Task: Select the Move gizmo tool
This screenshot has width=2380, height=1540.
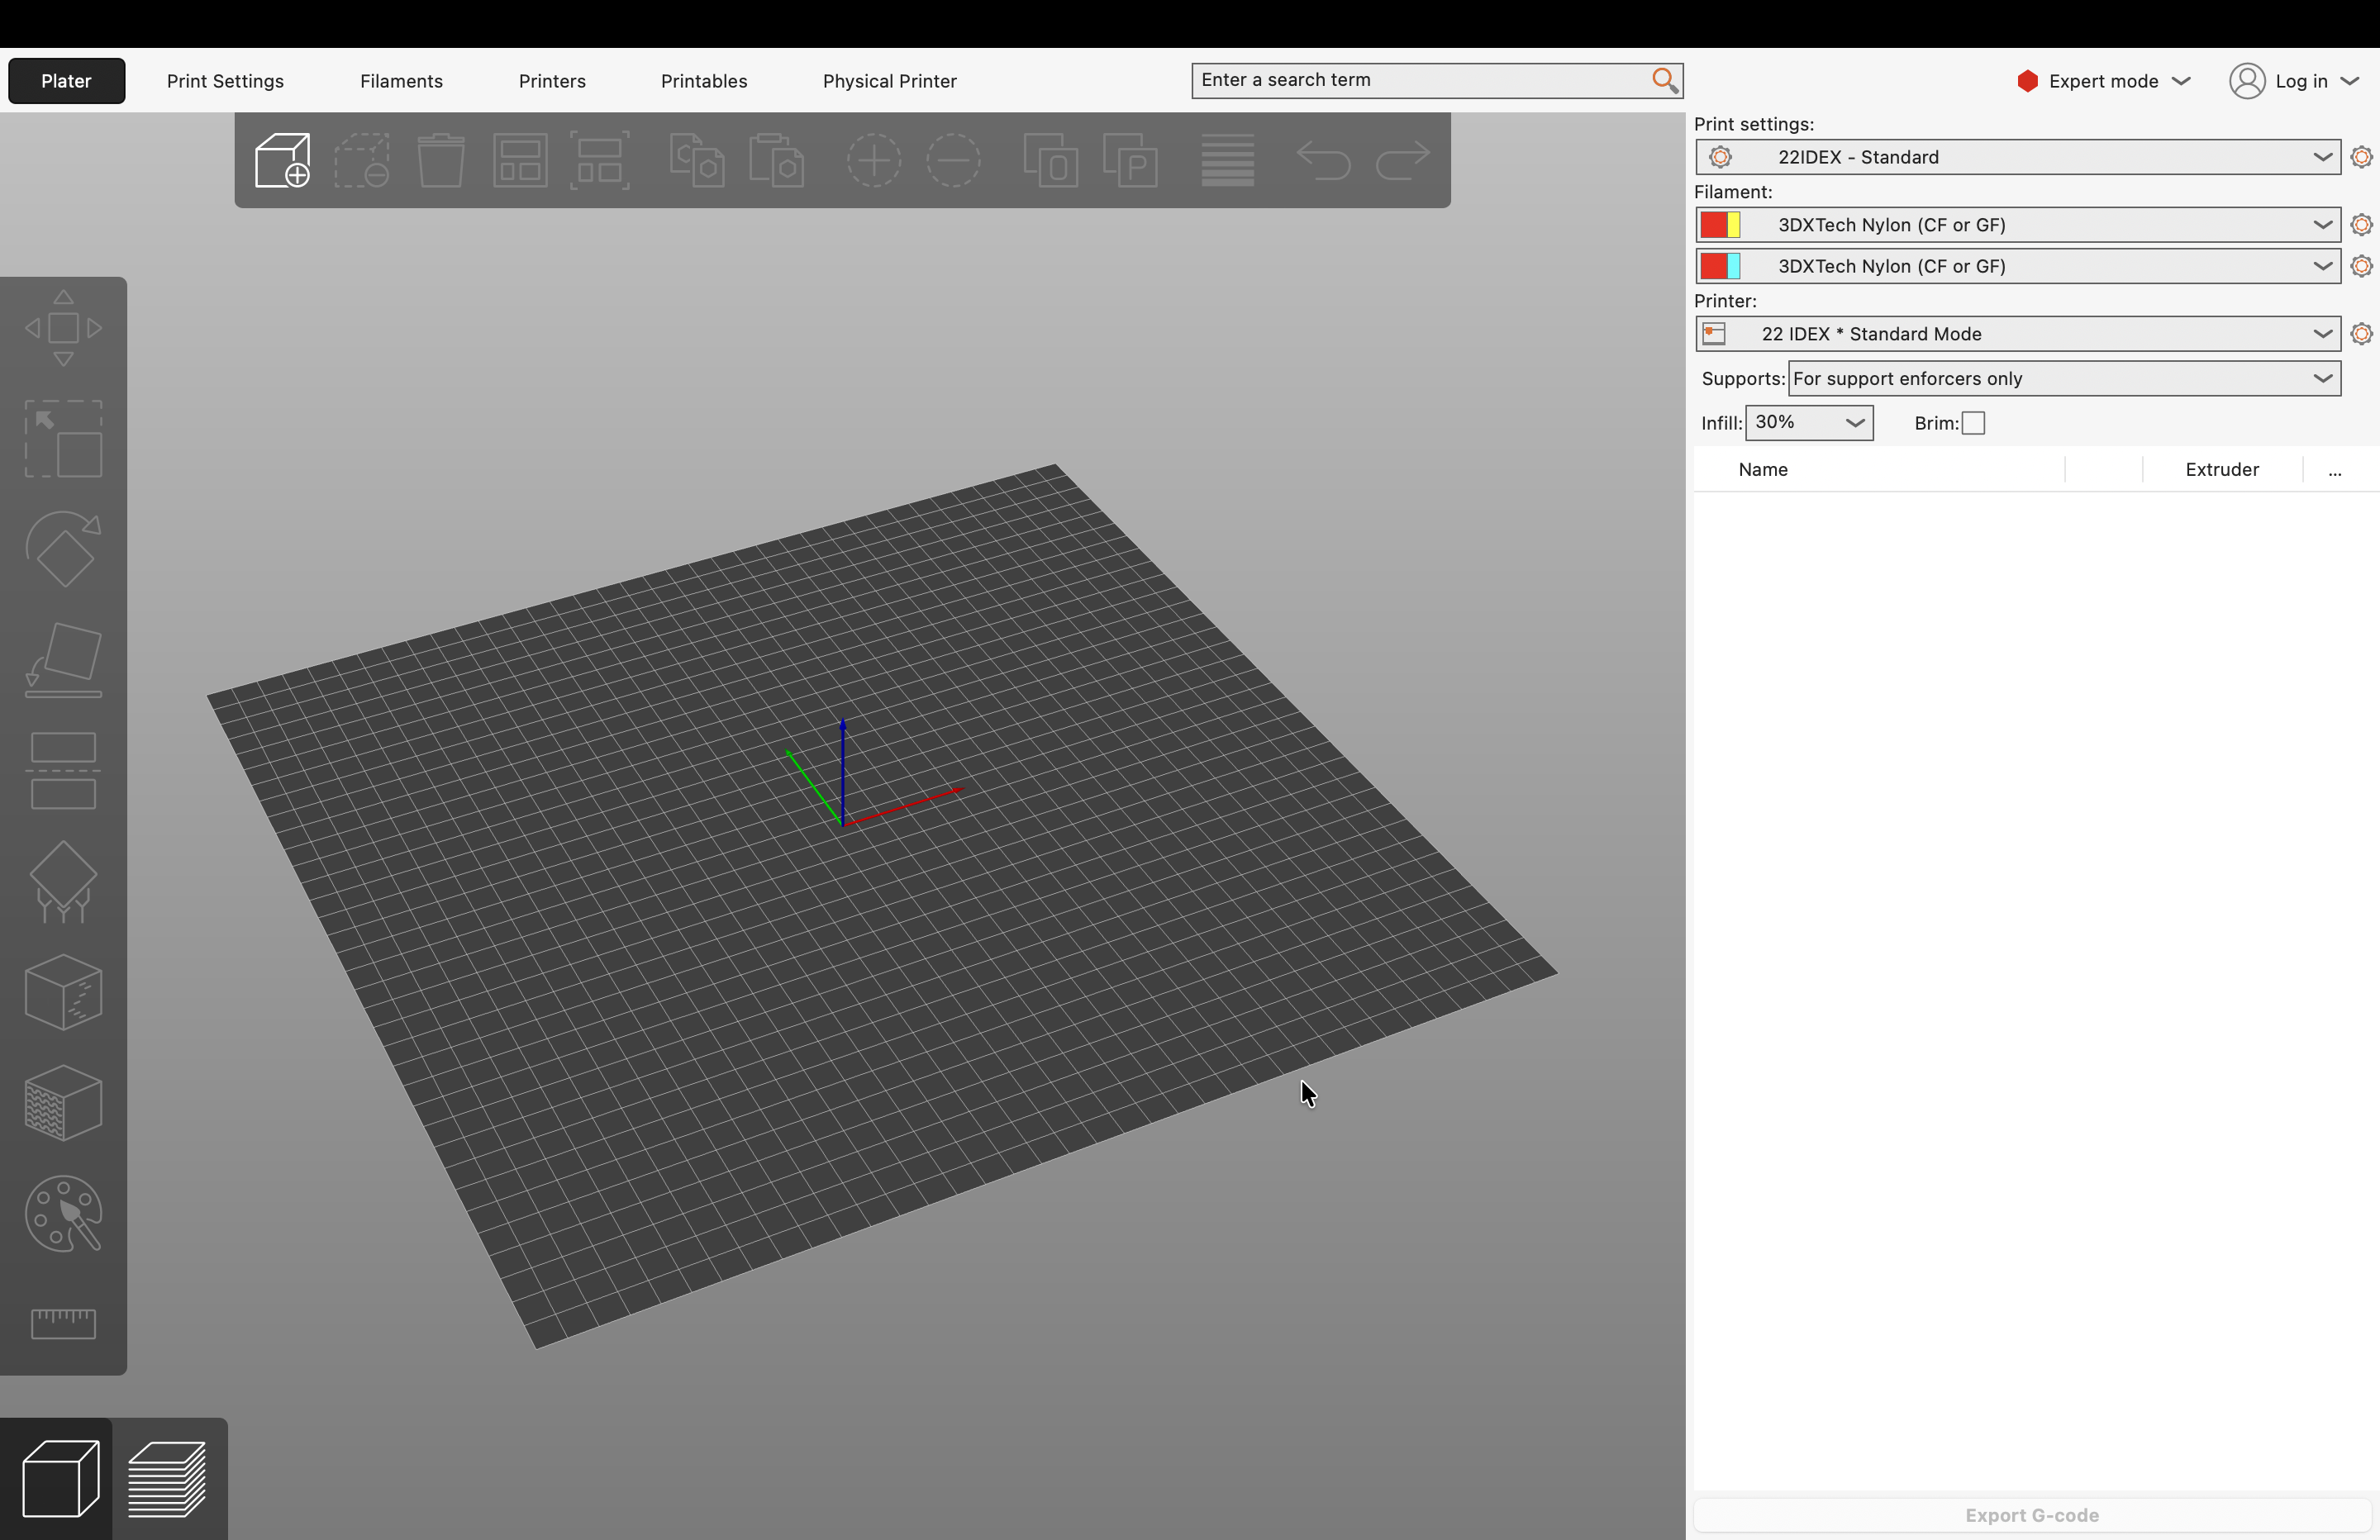Action: [63, 328]
